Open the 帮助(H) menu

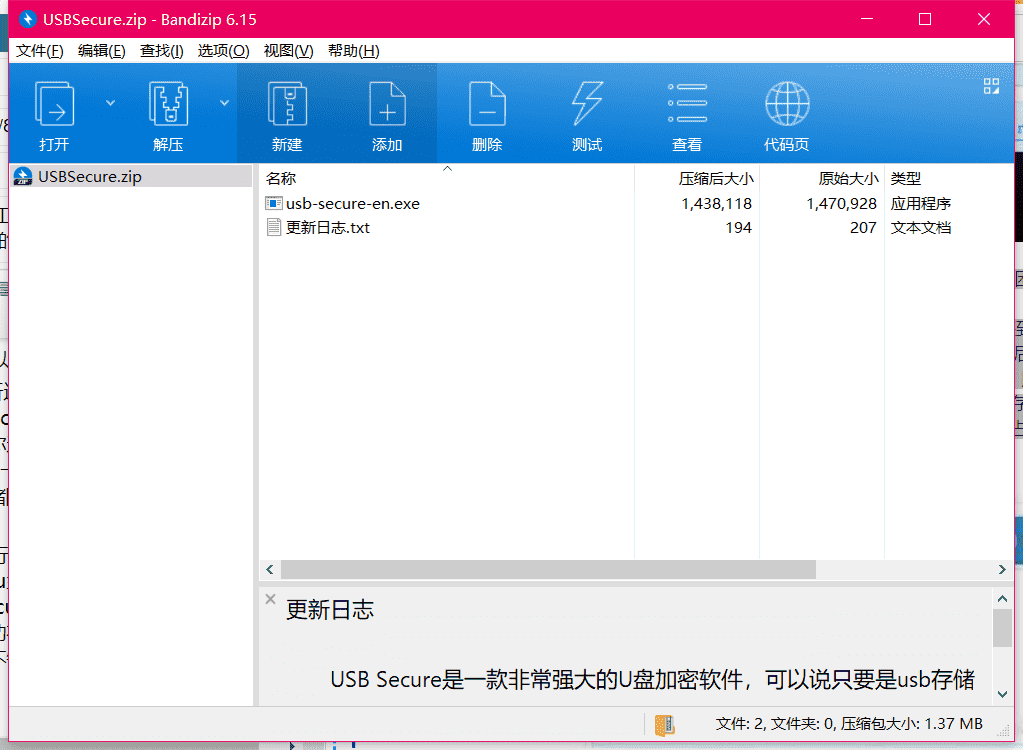(x=353, y=51)
